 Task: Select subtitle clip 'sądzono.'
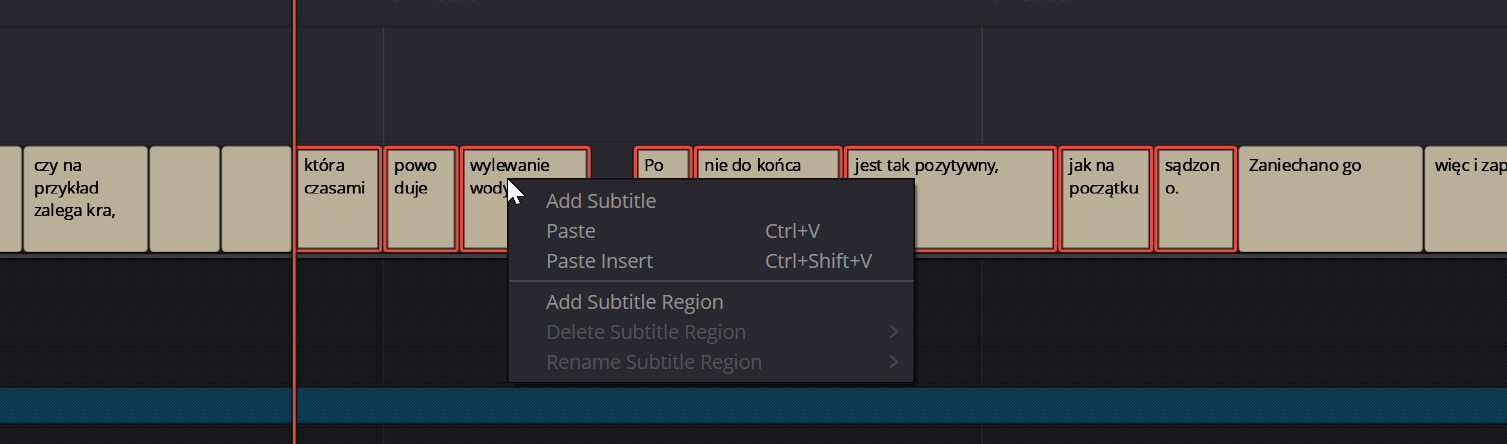(x=1195, y=199)
